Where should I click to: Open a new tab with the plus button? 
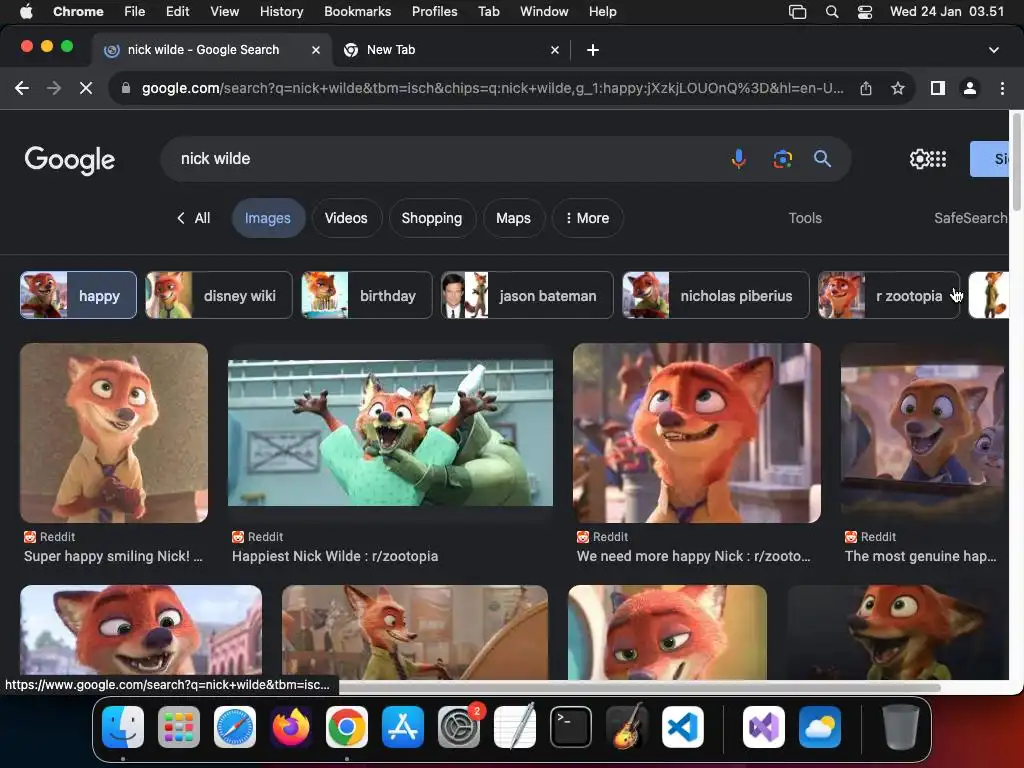pos(593,50)
